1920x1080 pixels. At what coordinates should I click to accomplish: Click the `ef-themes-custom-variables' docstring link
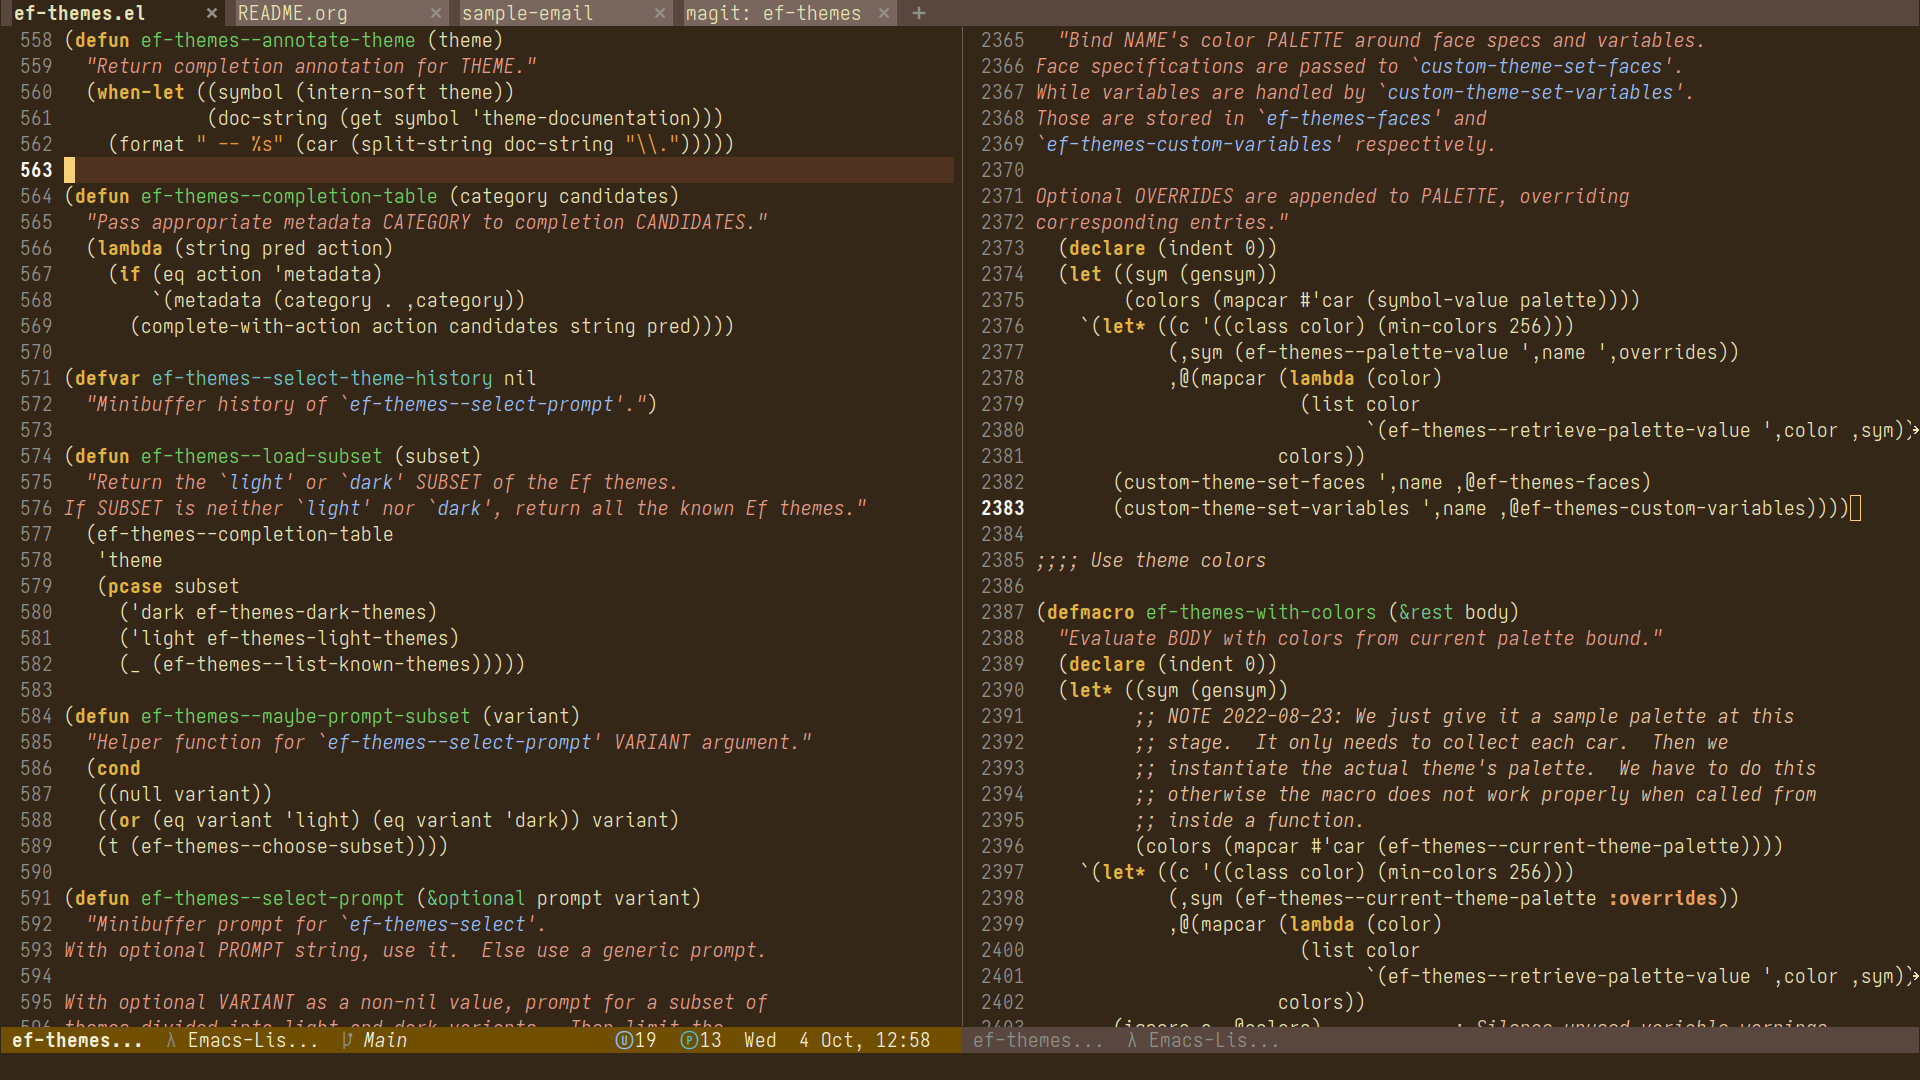[x=1190, y=144]
